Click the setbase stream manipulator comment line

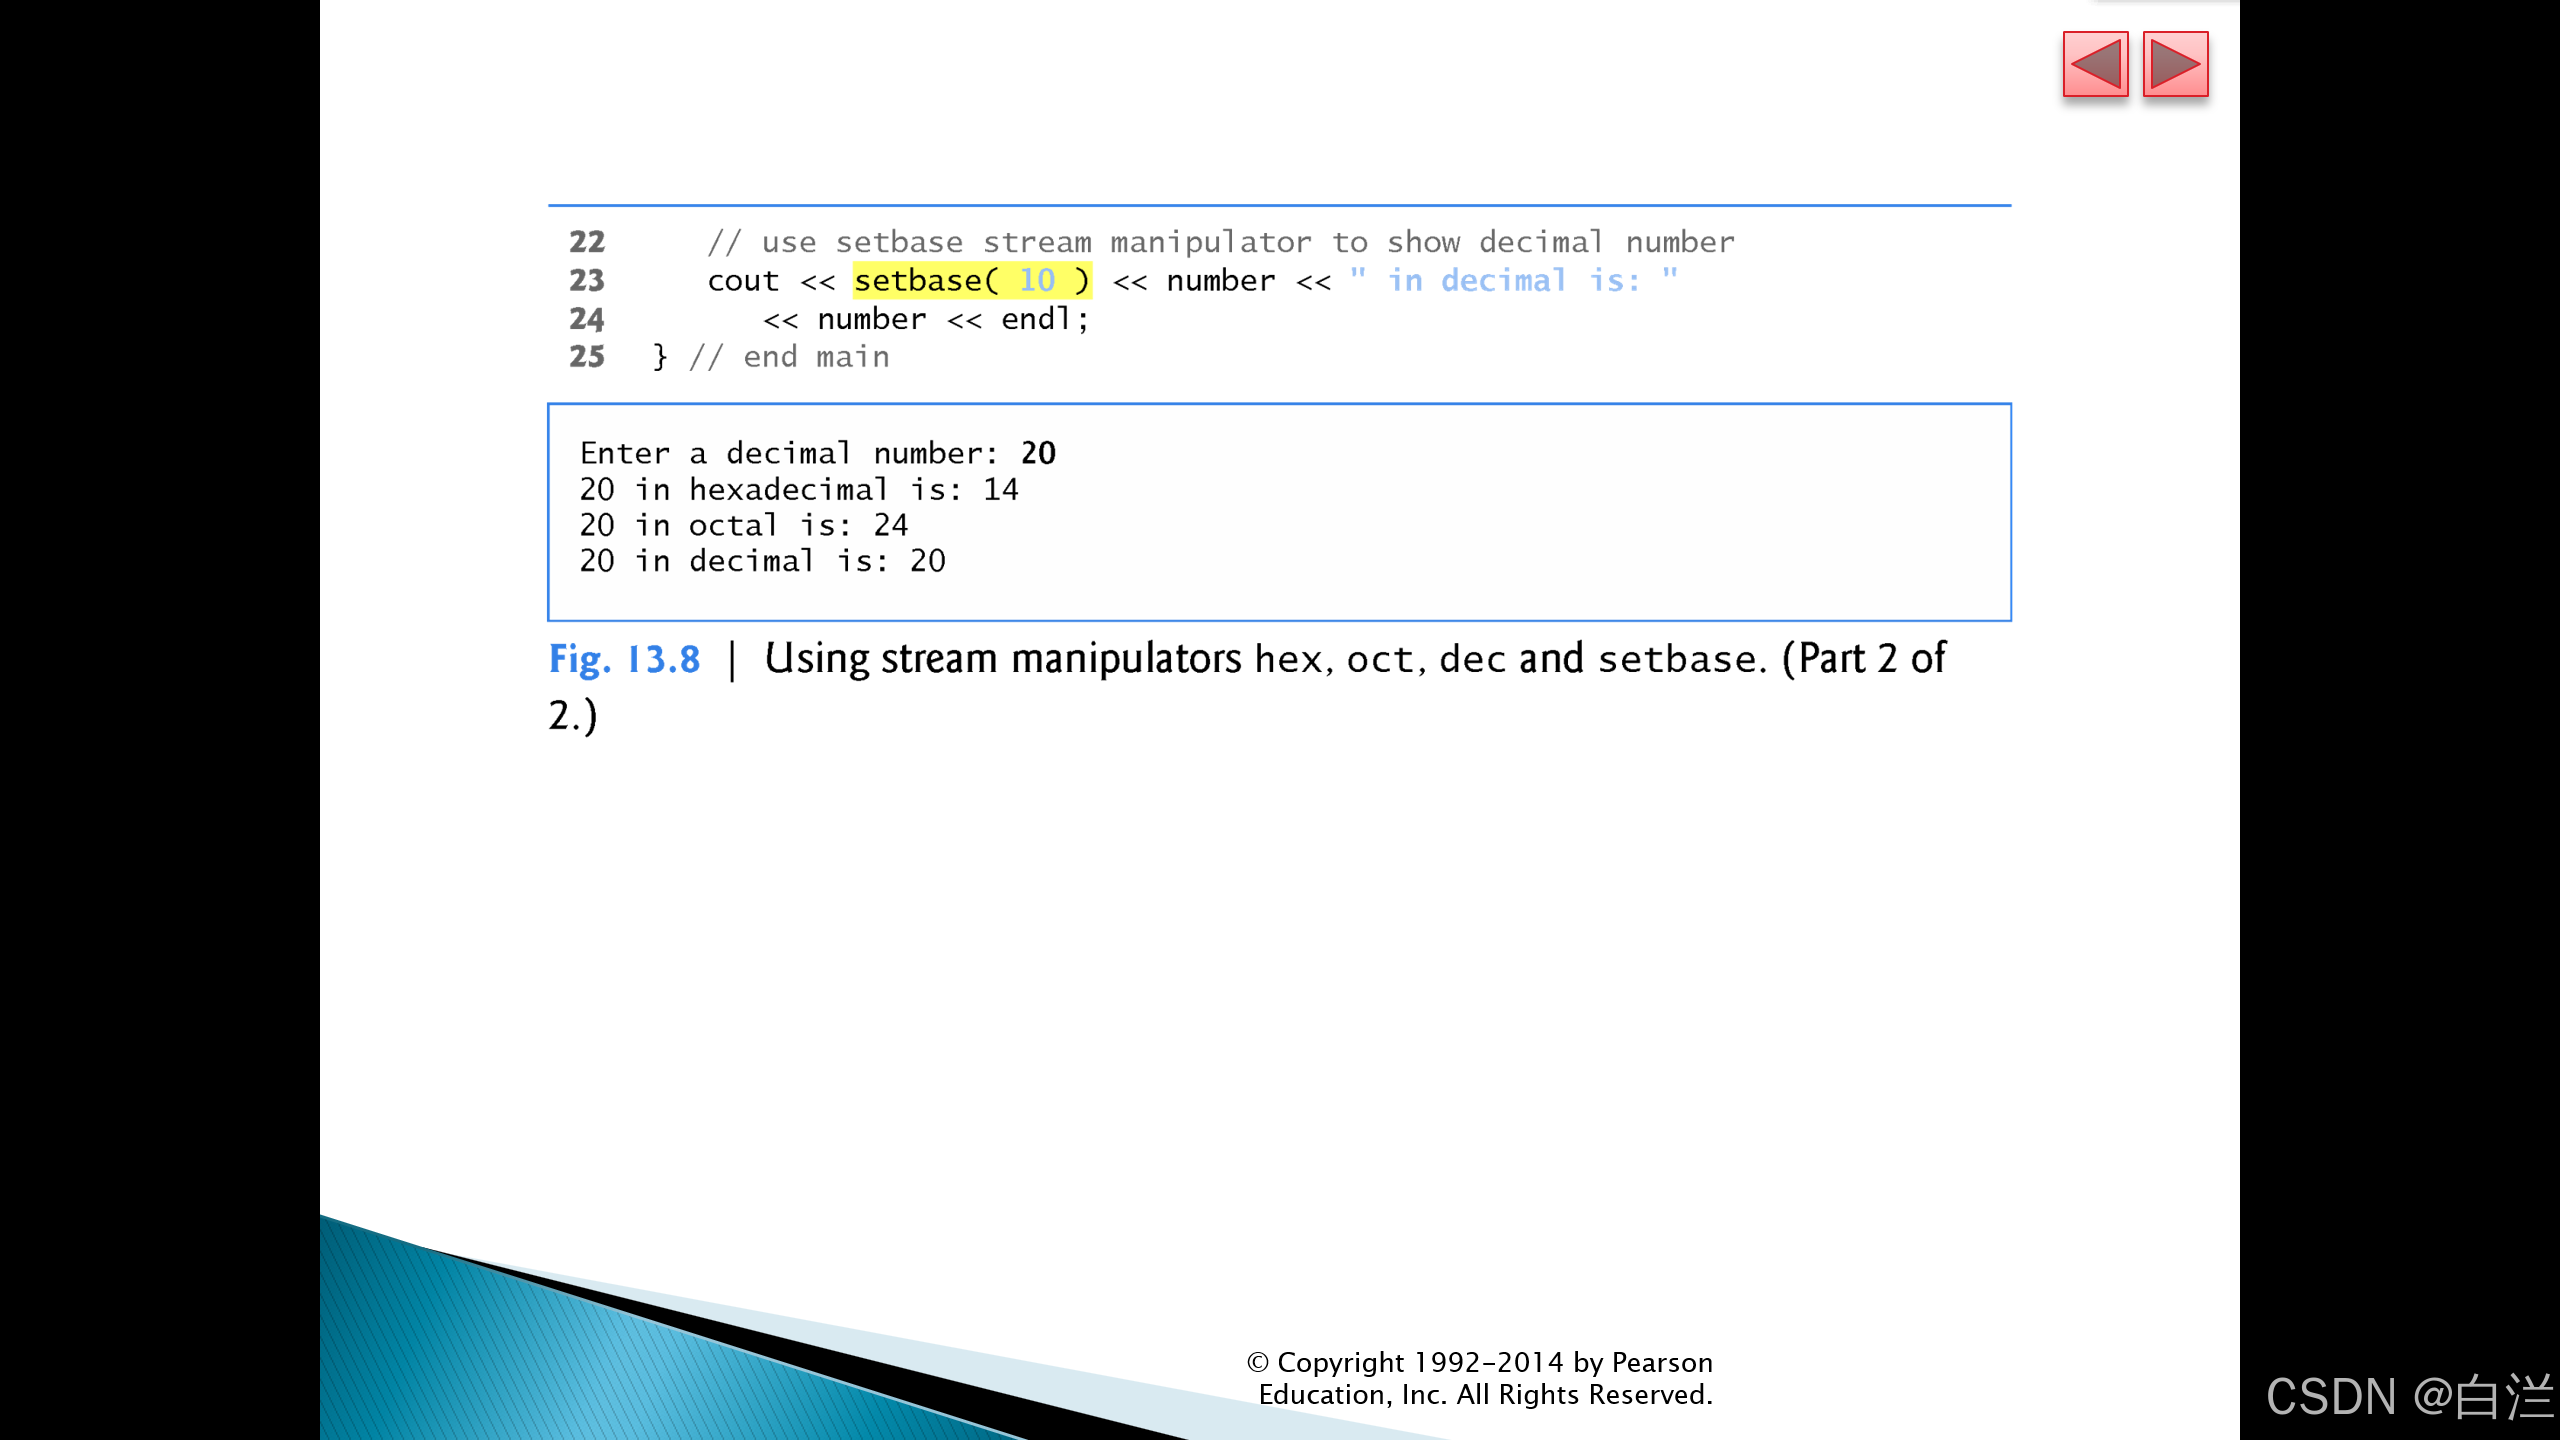pos(1220,242)
